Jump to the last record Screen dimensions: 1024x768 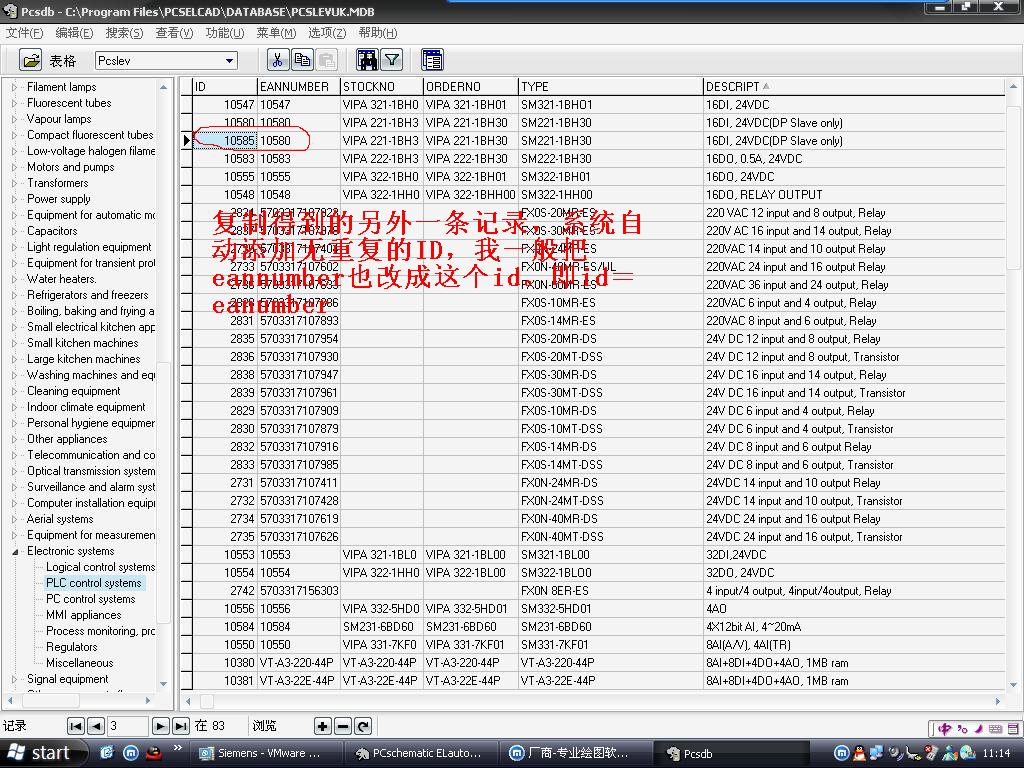coord(180,726)
